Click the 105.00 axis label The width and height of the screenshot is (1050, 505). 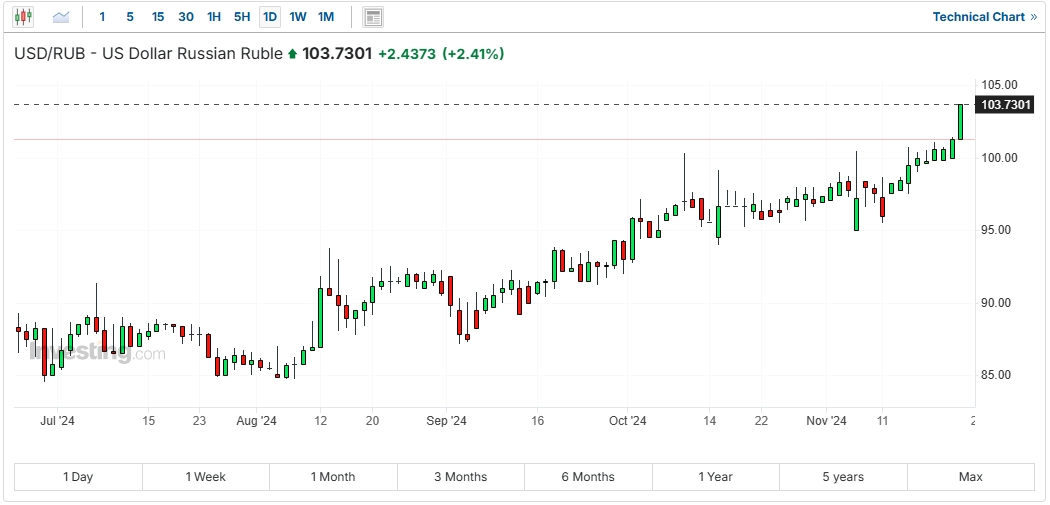(999, 85)
